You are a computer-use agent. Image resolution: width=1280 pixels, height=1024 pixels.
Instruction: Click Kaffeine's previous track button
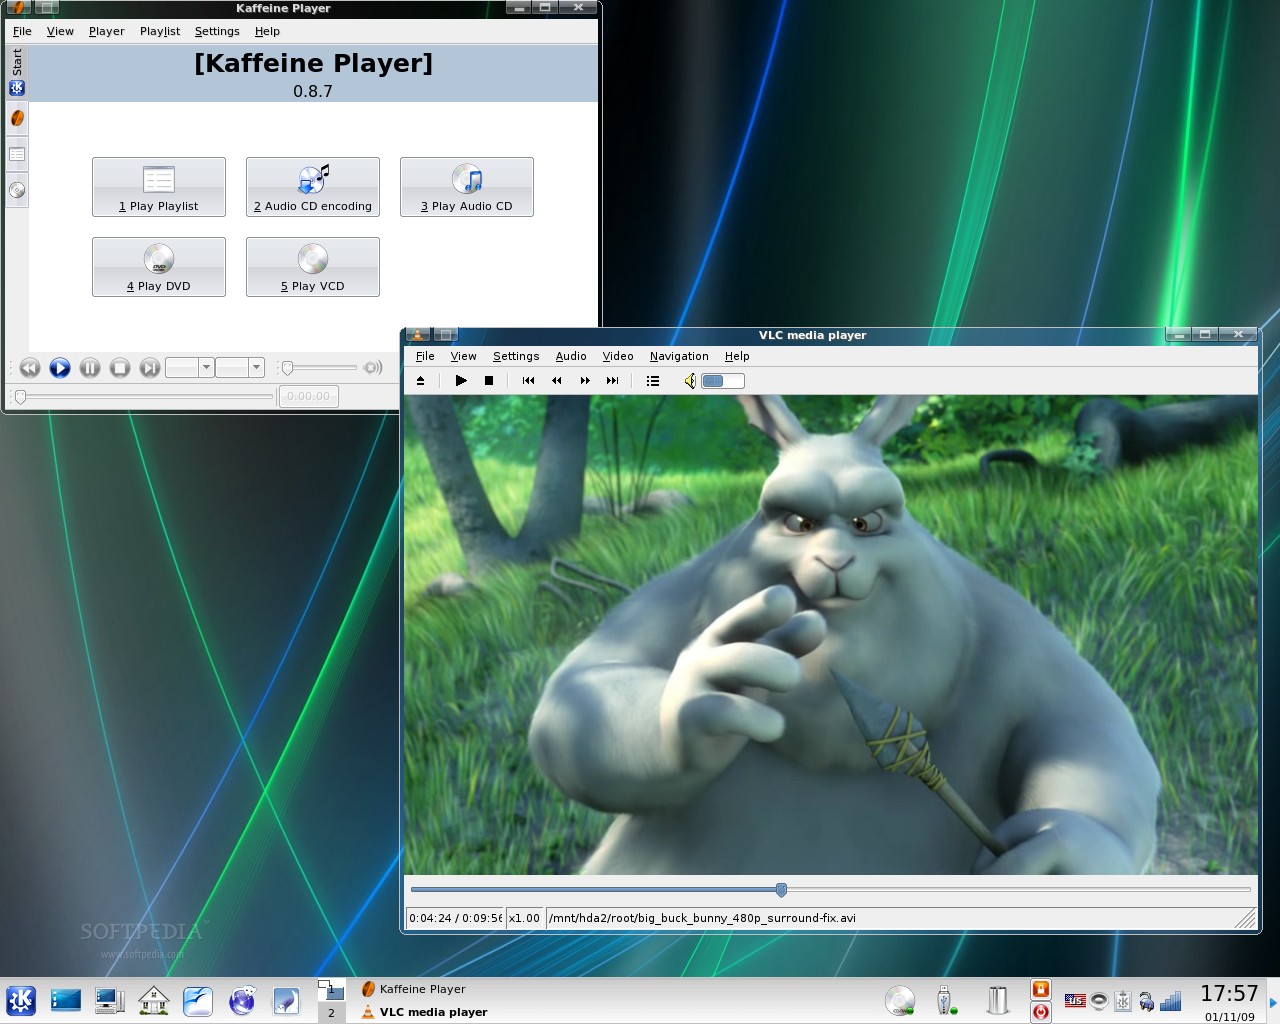30,368
